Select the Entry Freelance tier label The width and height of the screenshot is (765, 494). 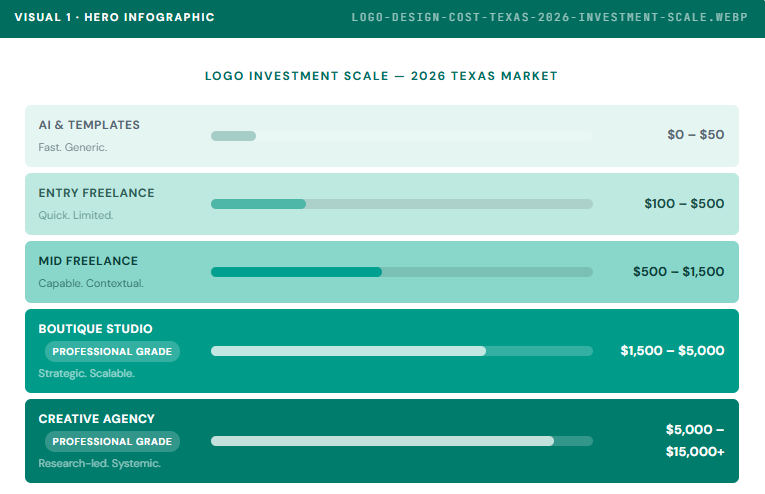click(x=96, y=193)
